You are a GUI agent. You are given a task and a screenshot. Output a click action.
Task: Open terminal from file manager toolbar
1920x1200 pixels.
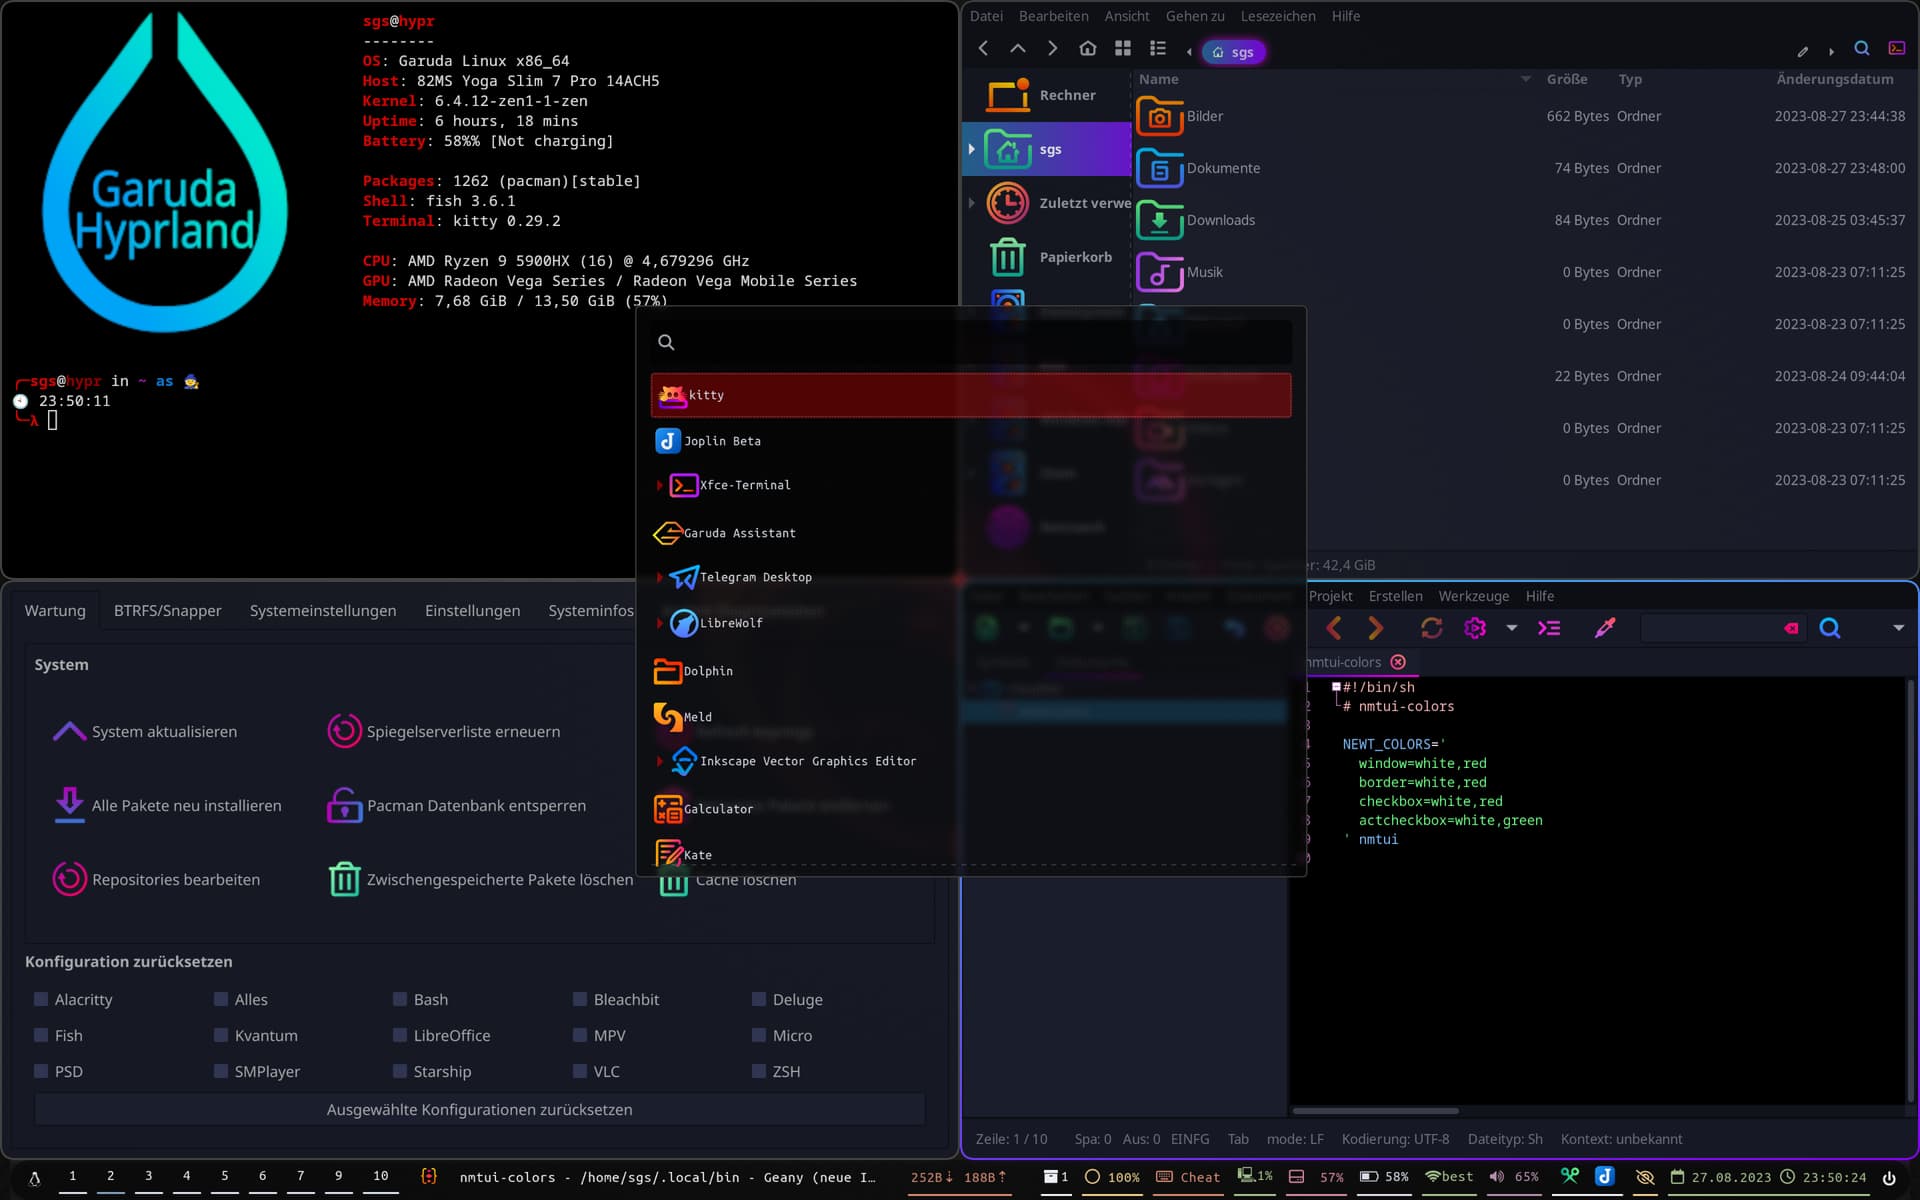(x=1896, y=48)
